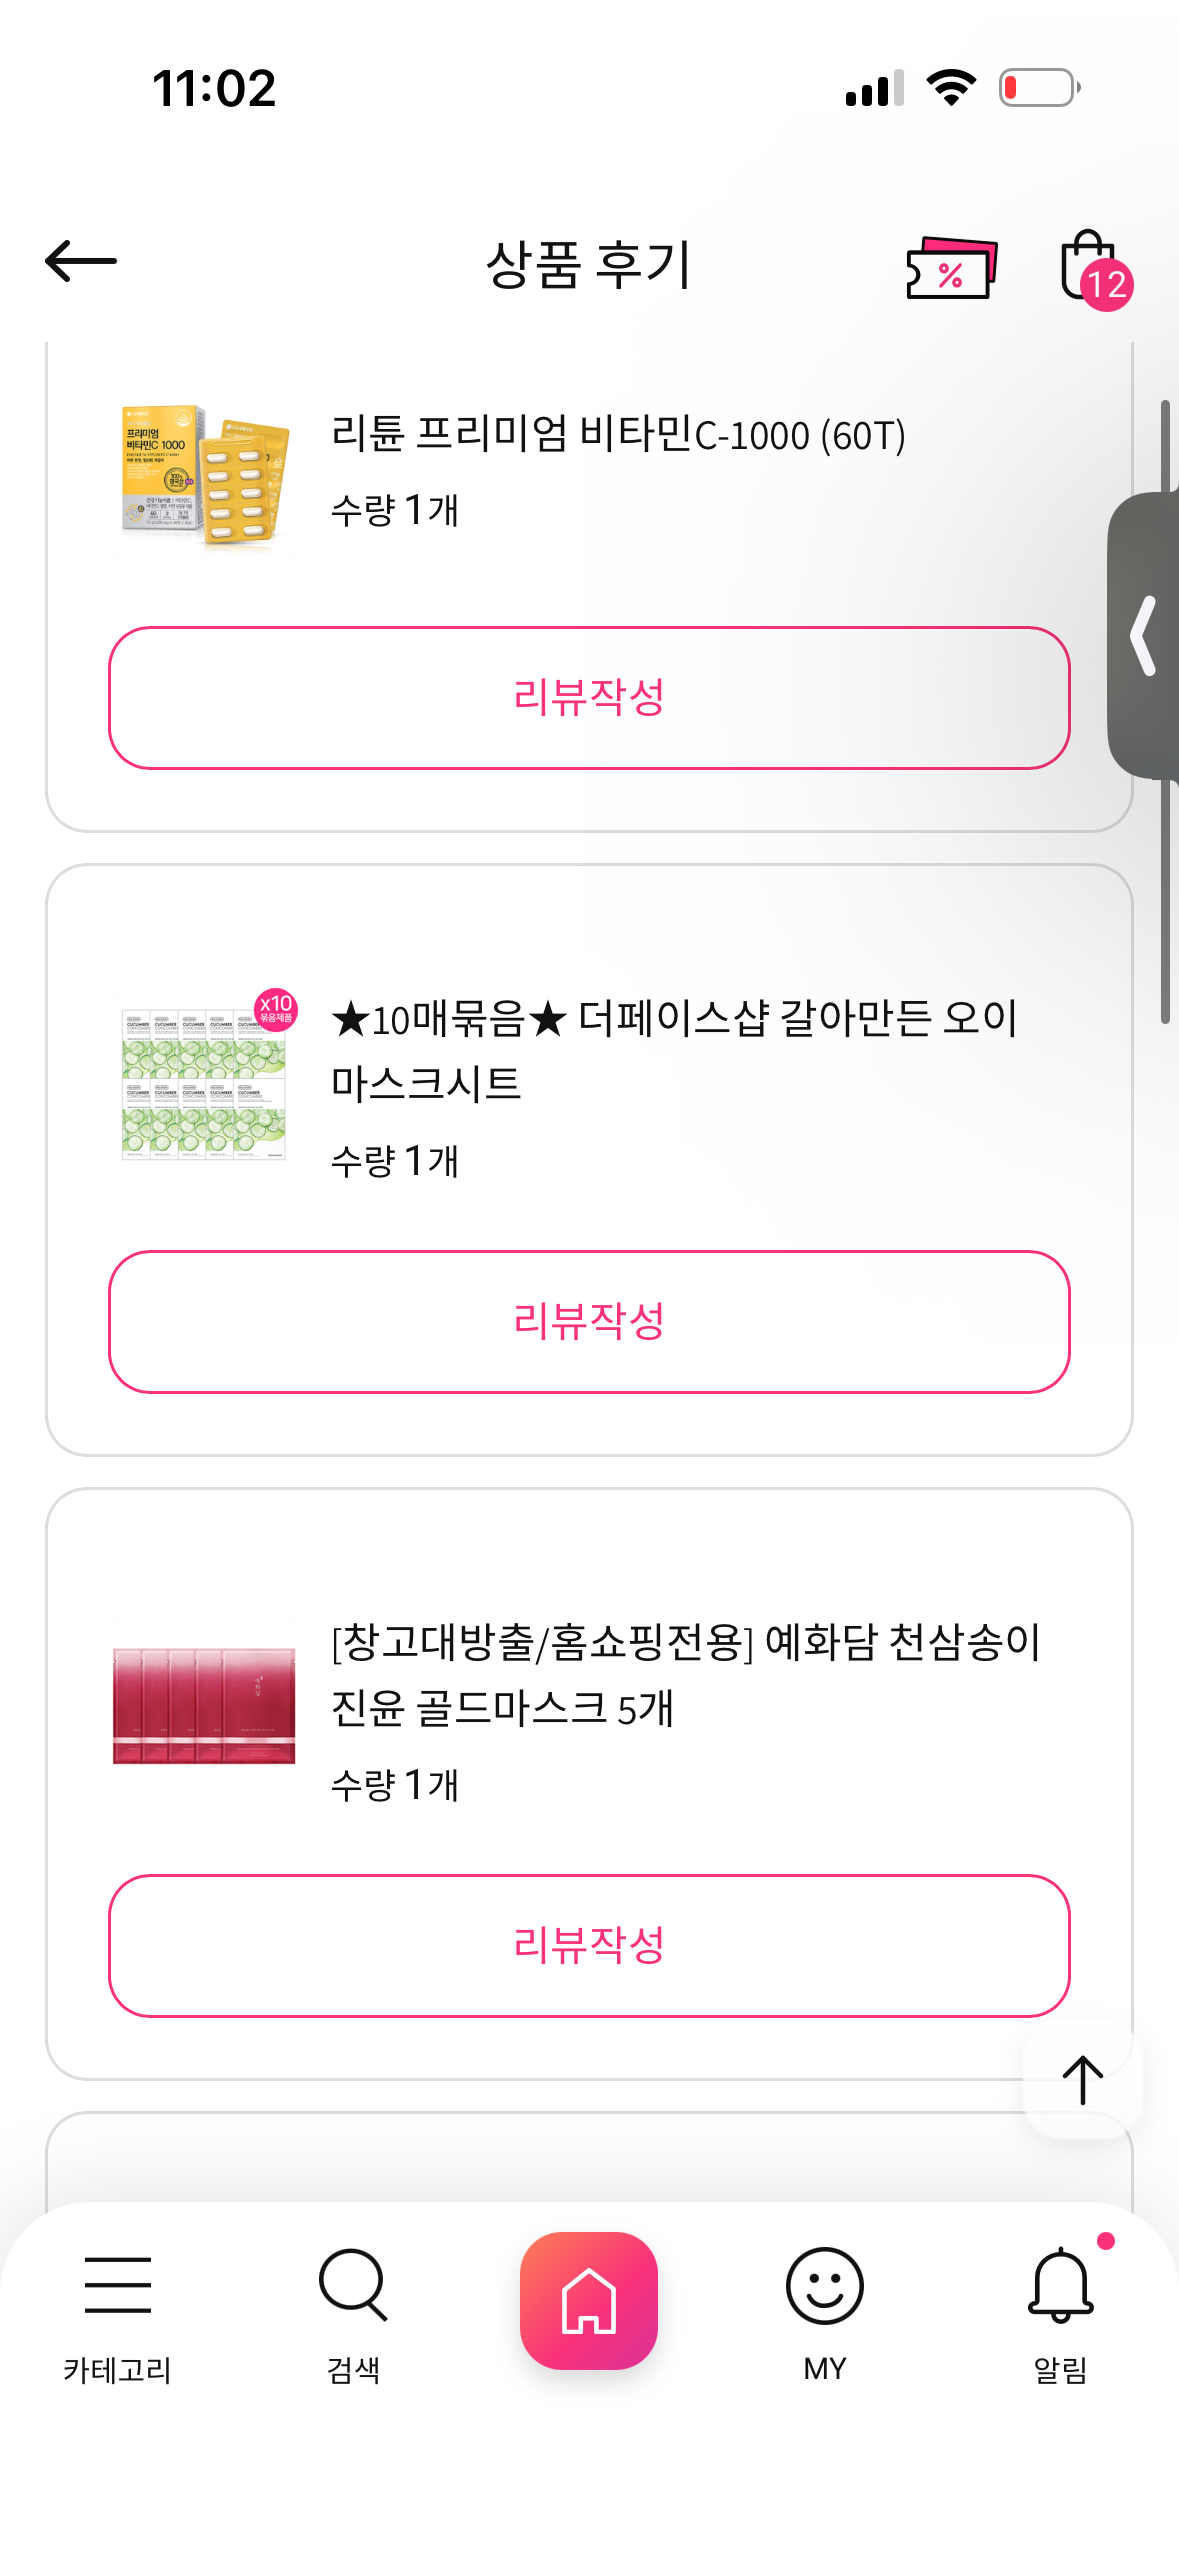
Task: Open 더페이스샵 오이 마스크시트 product title
Action: click(x=673, y=1050)
